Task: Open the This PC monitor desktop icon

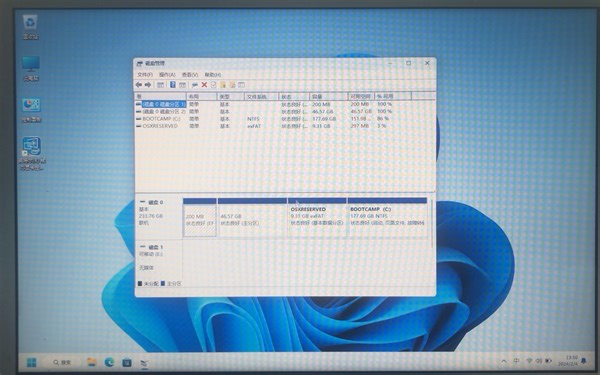Action: click(31, 68)
